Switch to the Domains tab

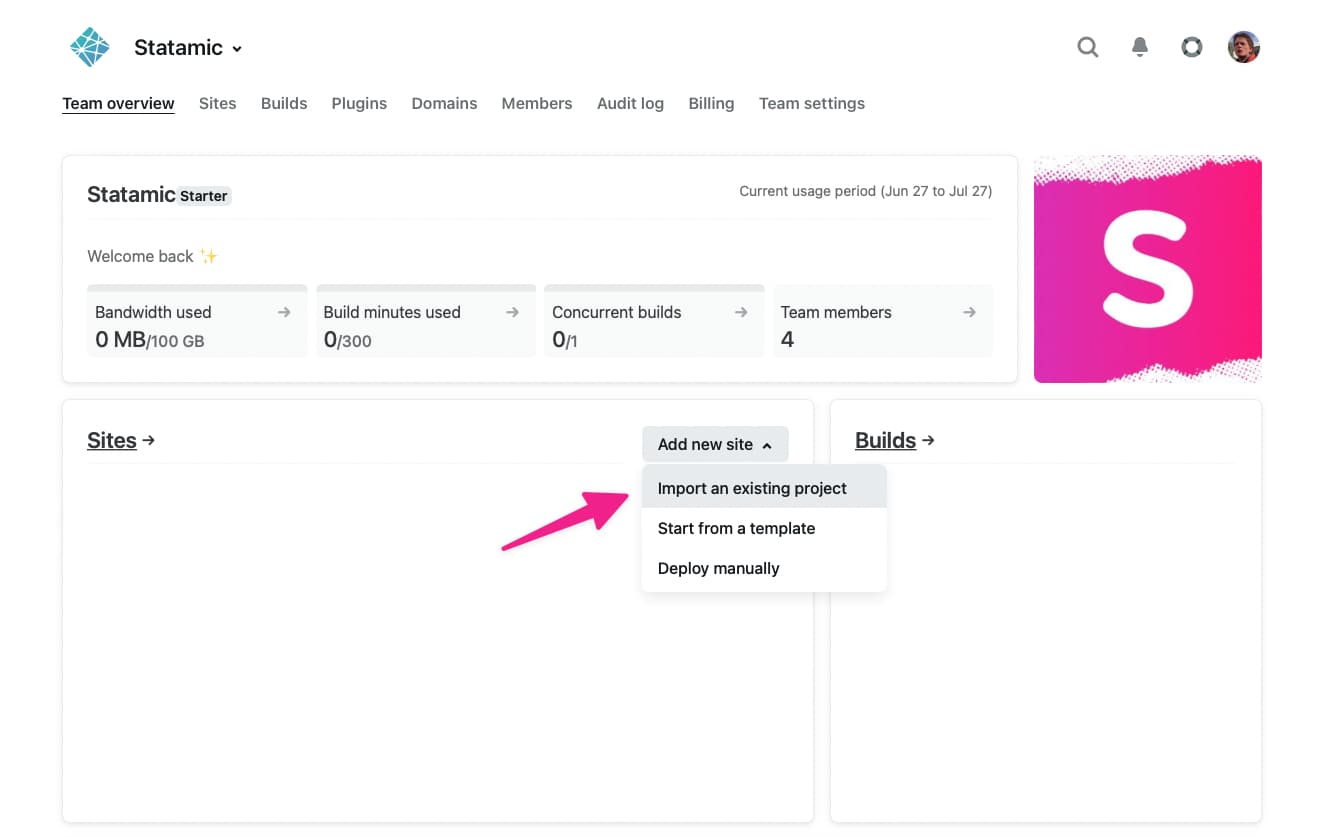click(444, 103)
